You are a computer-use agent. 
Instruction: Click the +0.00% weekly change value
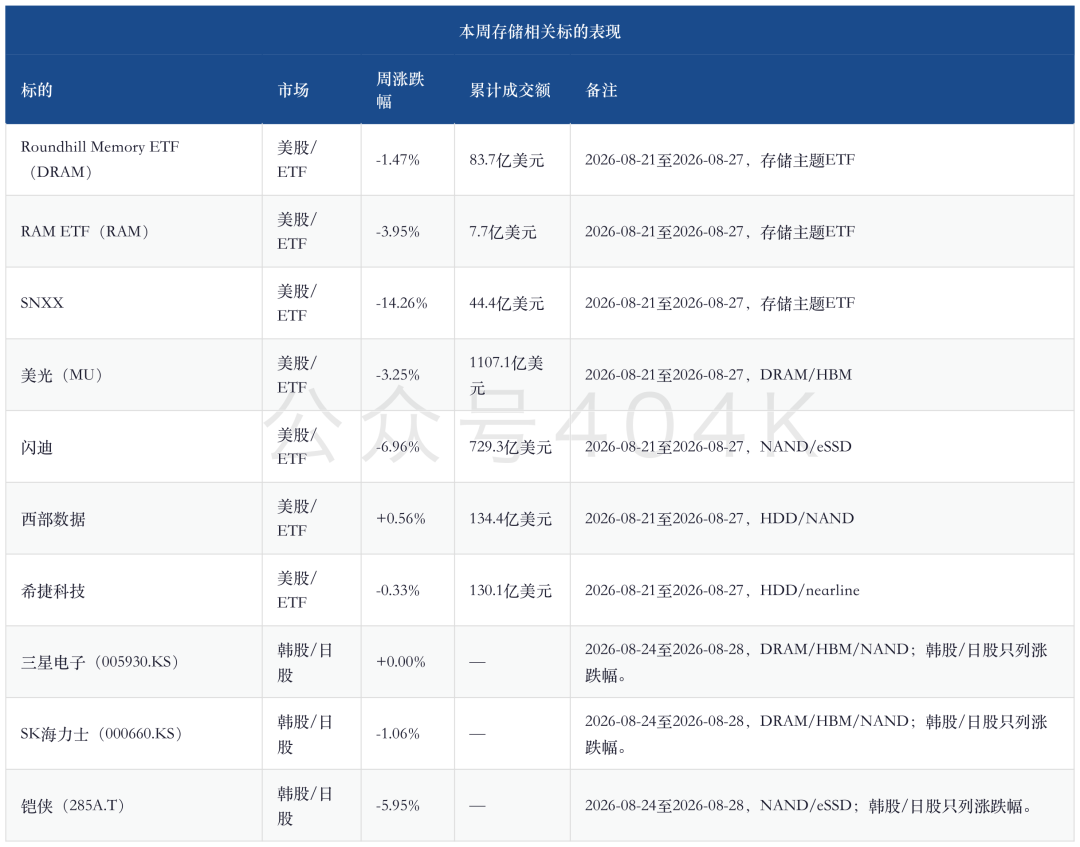pos(400,662)
